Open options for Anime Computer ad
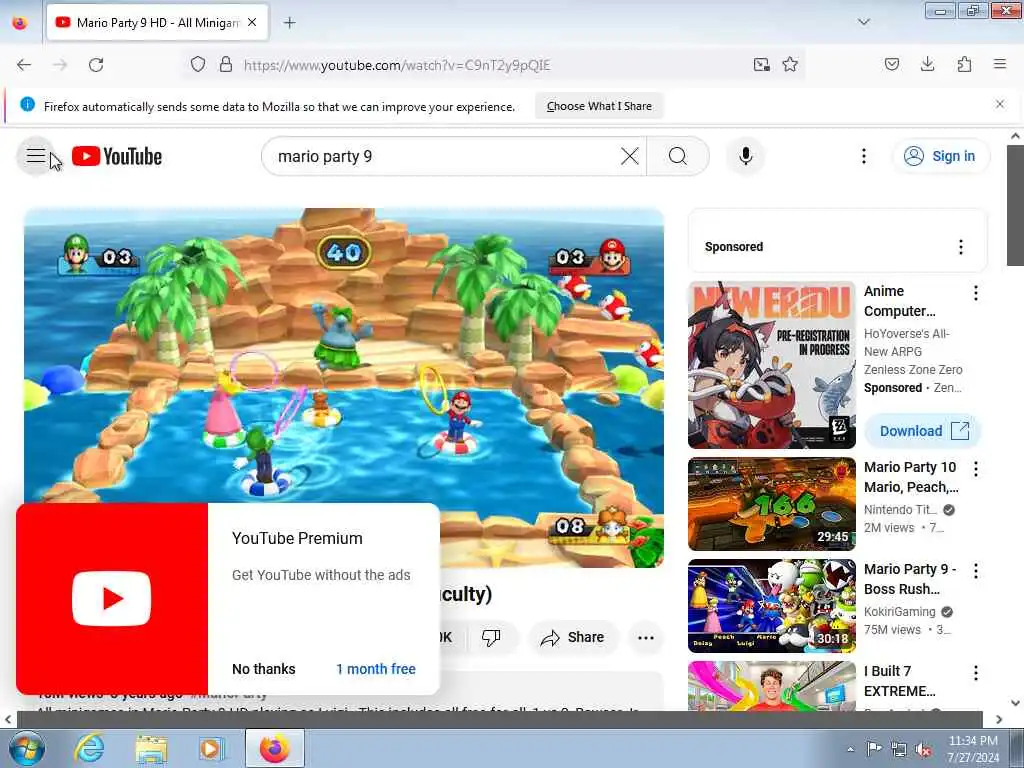Image resolution: width=1024 pixels, height=768 pixels. click(x=976, y=293)
